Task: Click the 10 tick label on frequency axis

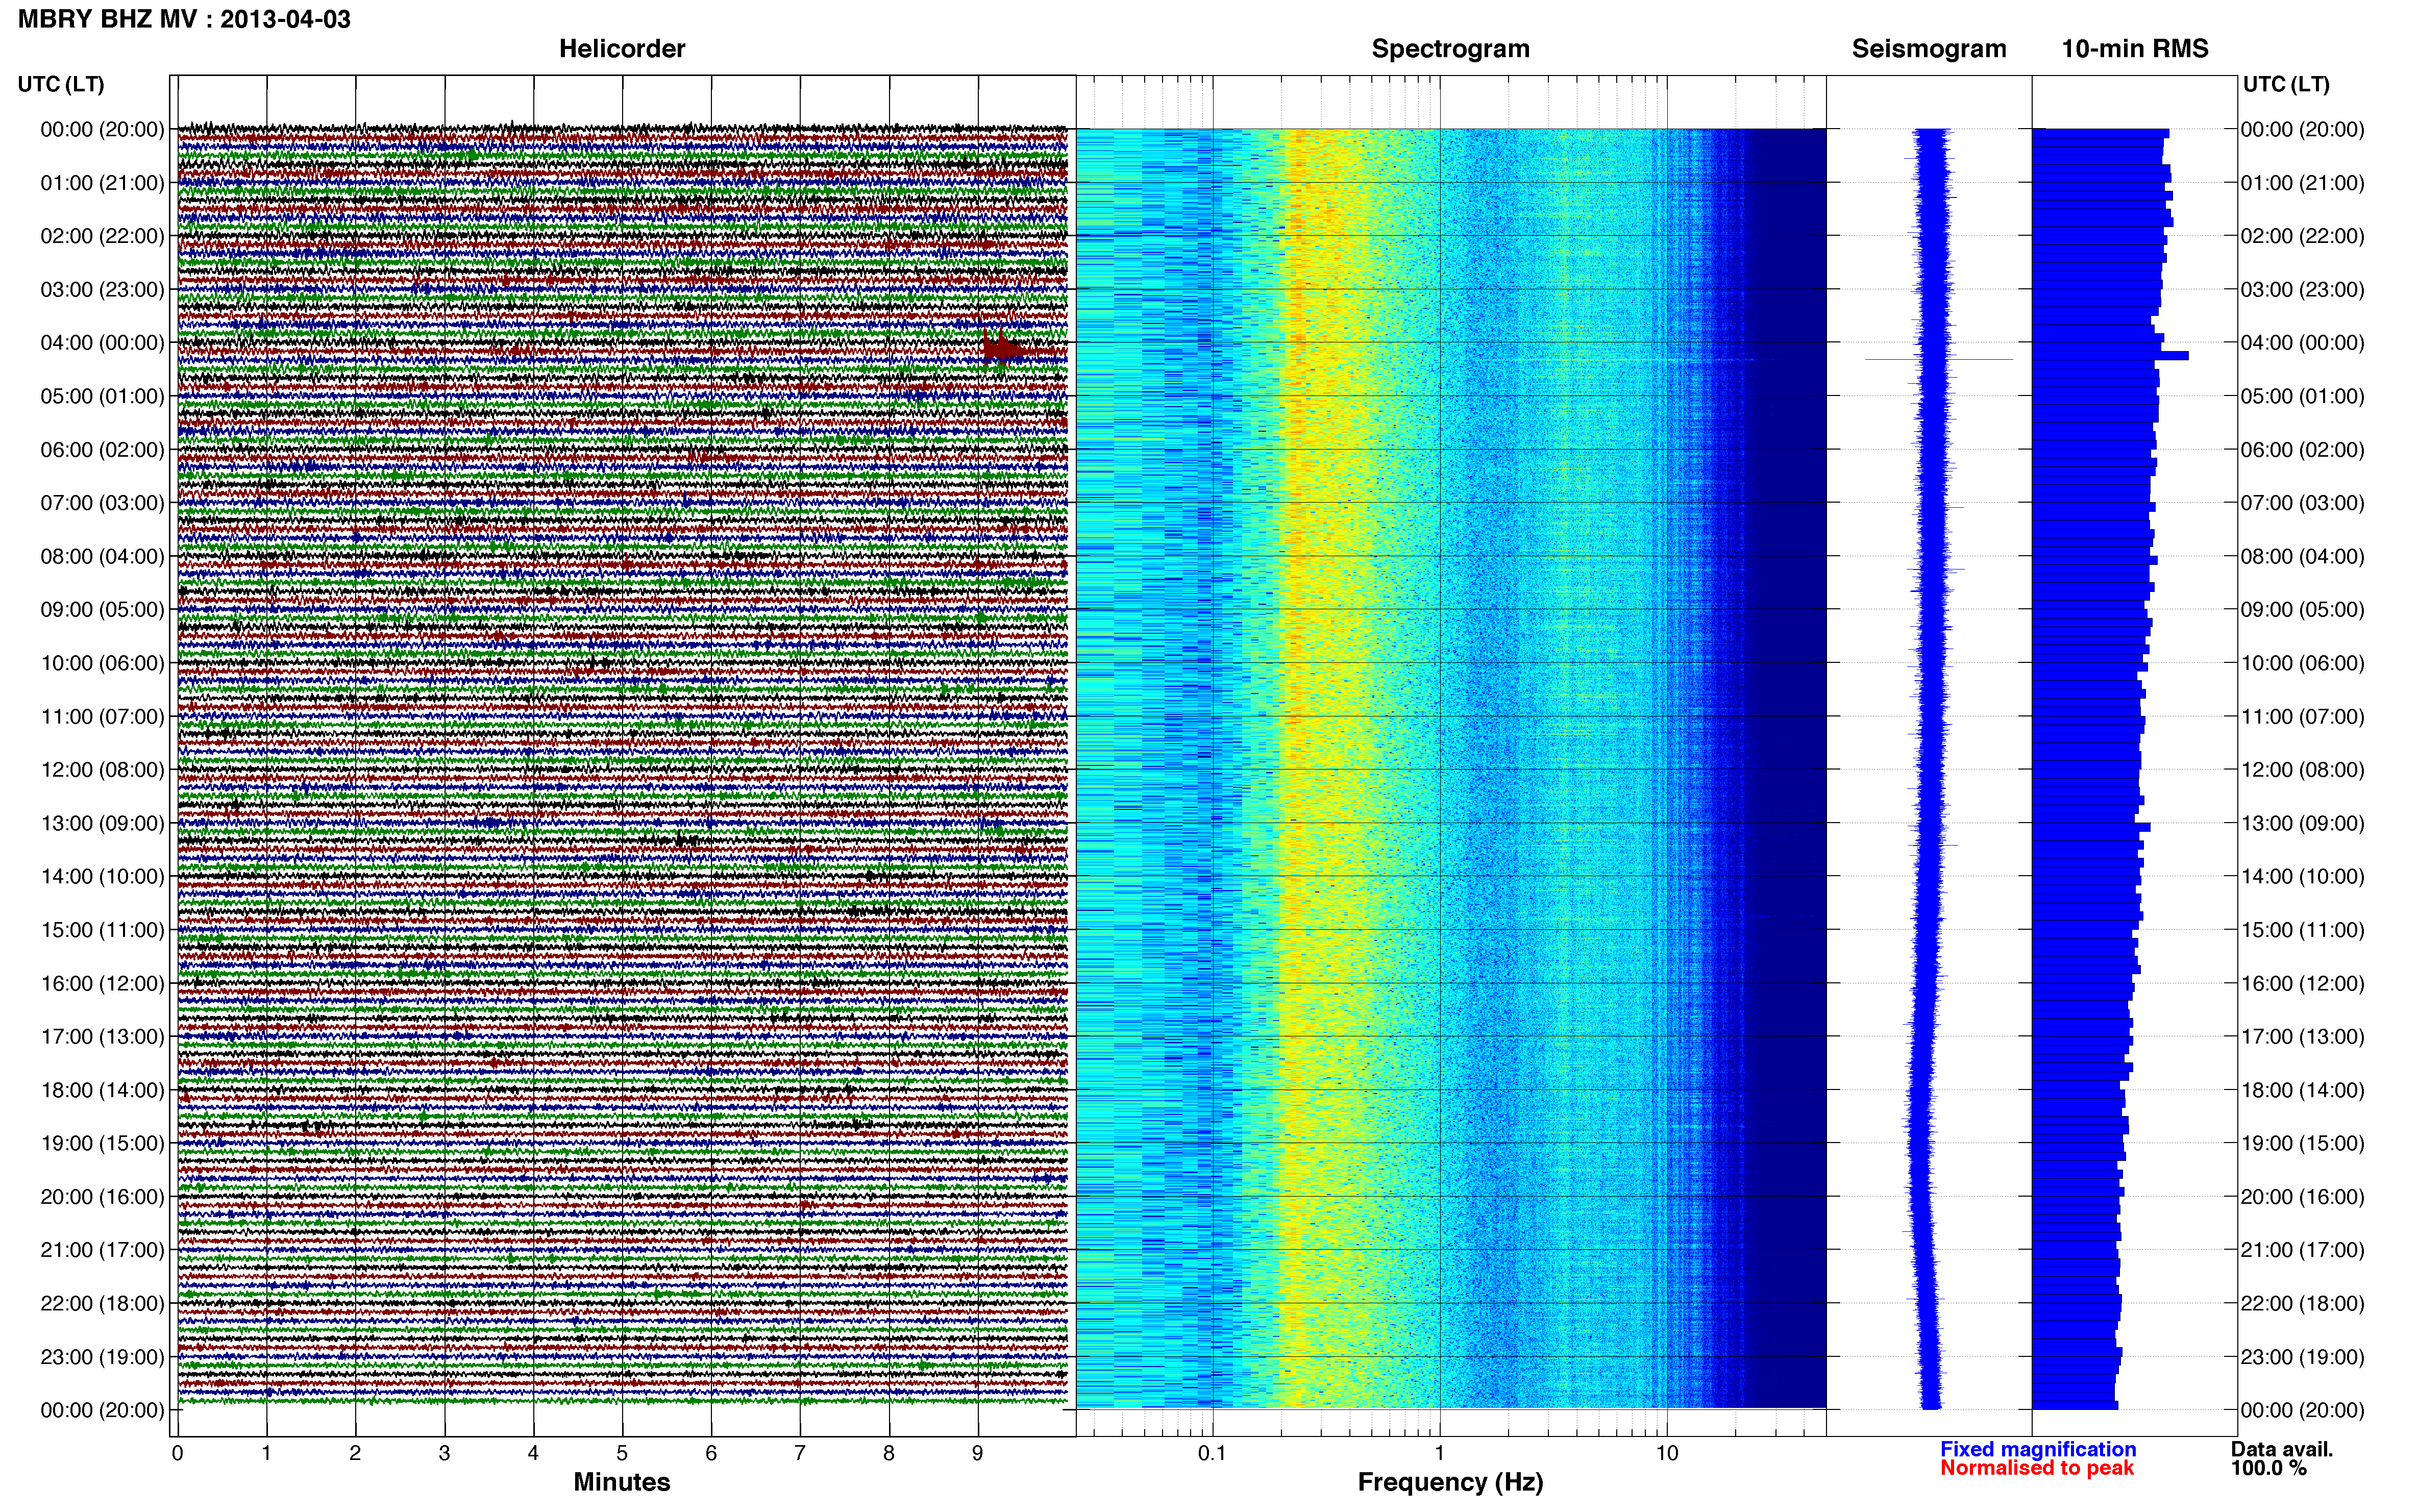Action: tap(1666, 1453)
